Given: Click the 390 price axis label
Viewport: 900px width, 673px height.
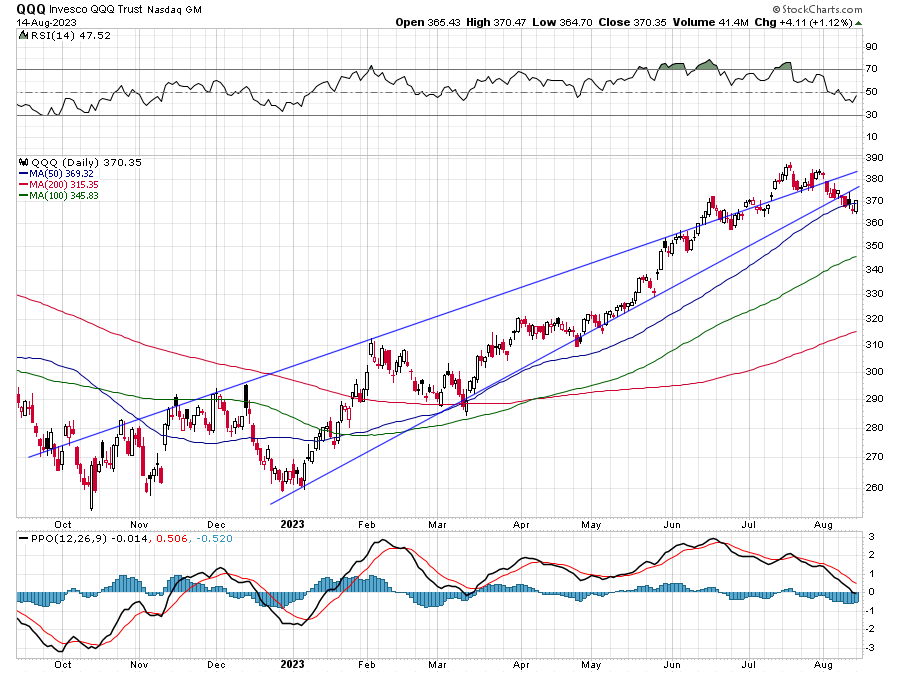Looking at the screenshot, I should (874, 158).
